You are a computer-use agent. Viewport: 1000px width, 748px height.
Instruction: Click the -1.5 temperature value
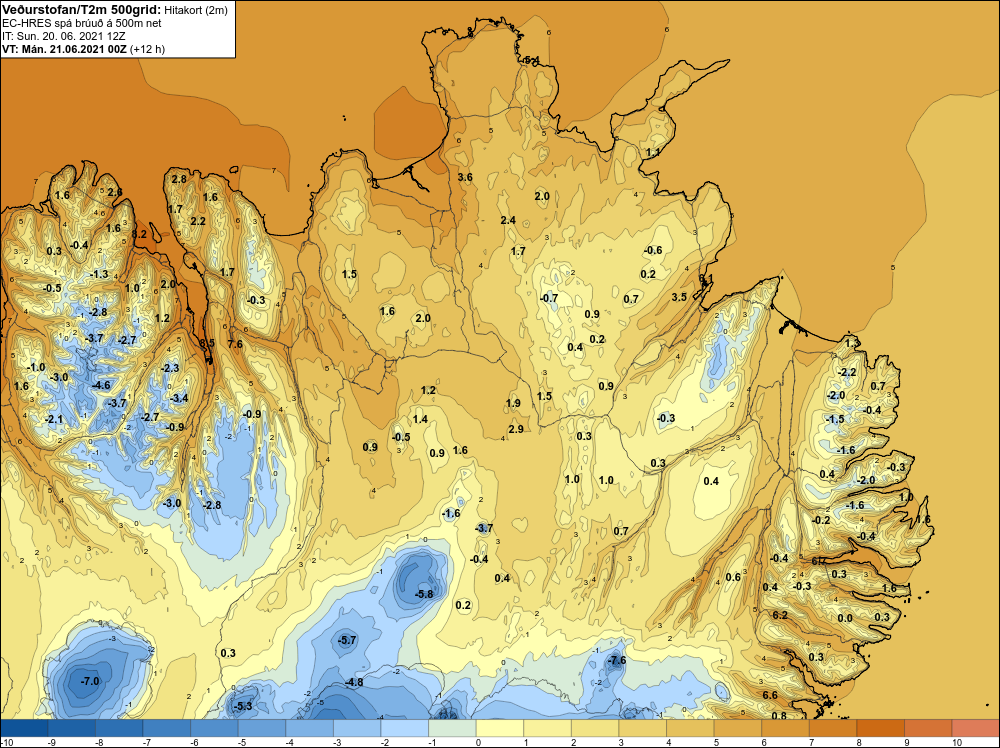coord(834,419)
